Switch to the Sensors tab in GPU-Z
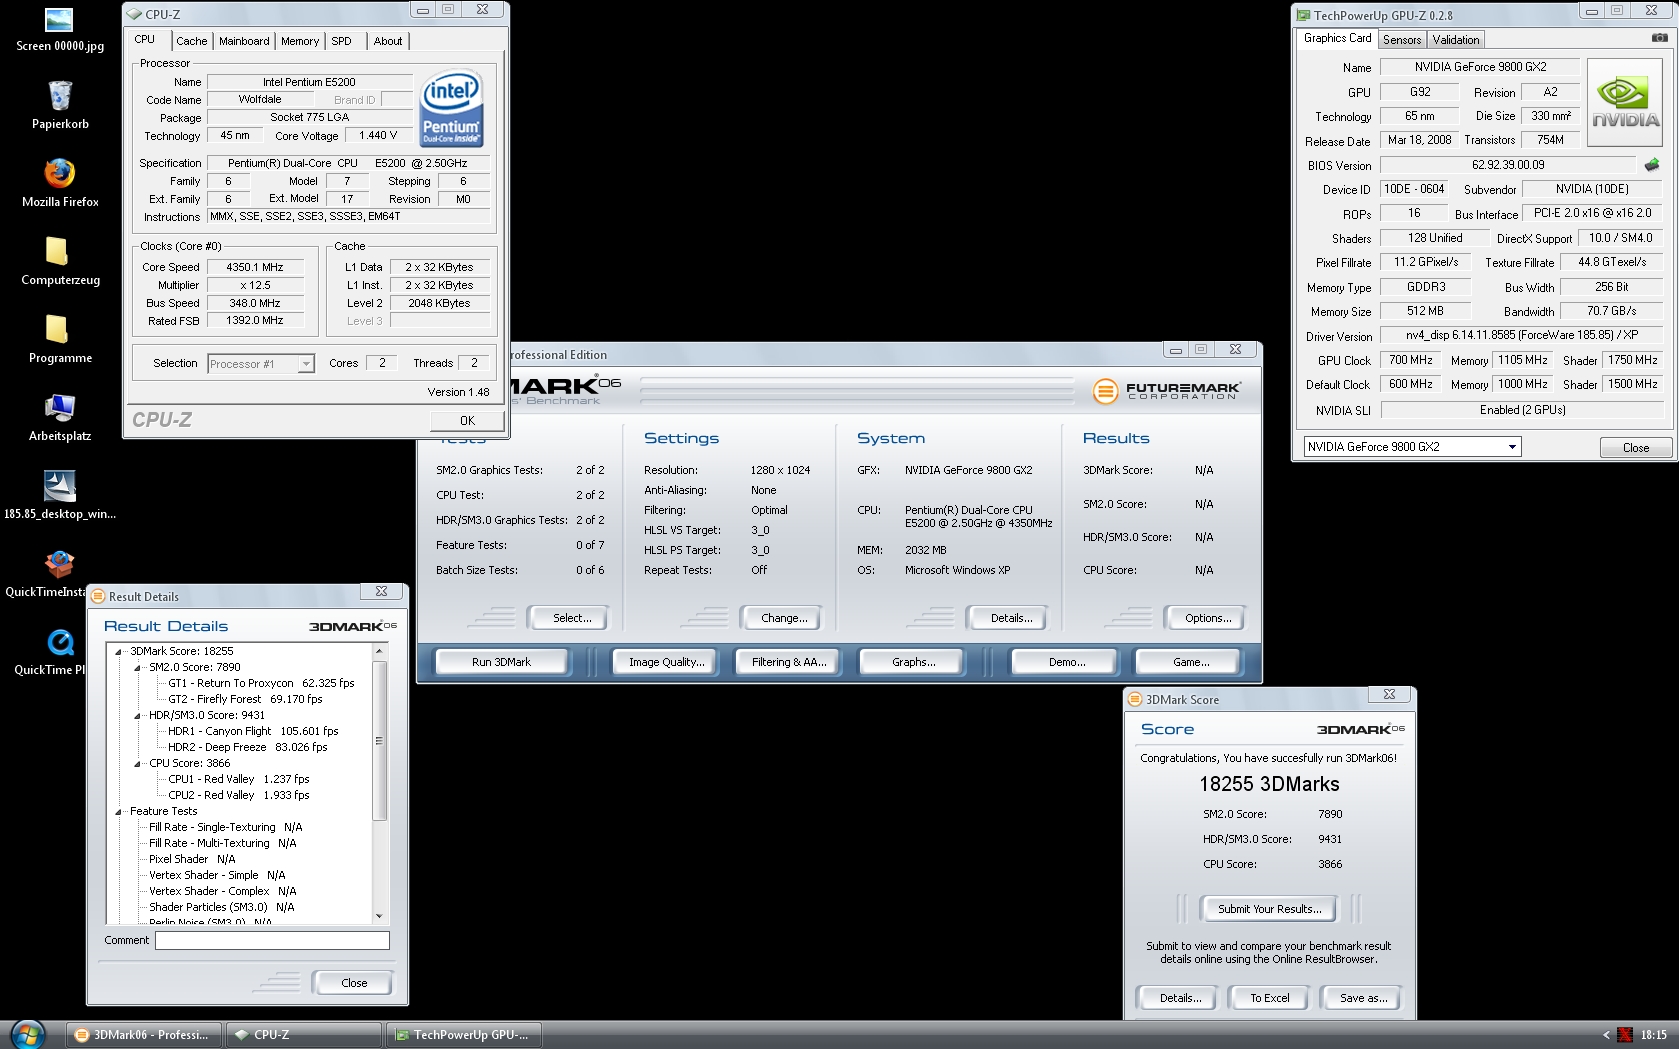The width and height of the screenshot is (1679, 1049). pyautogui.click(x=1401, y=40)
